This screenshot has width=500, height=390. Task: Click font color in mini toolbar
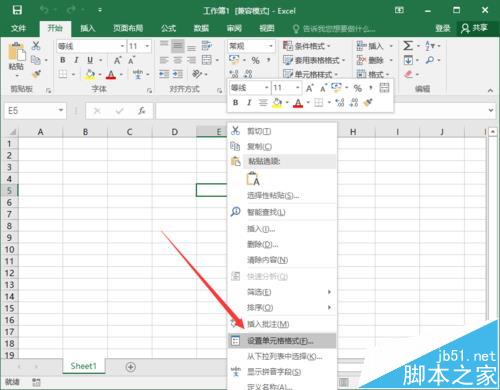coord(298,103)
